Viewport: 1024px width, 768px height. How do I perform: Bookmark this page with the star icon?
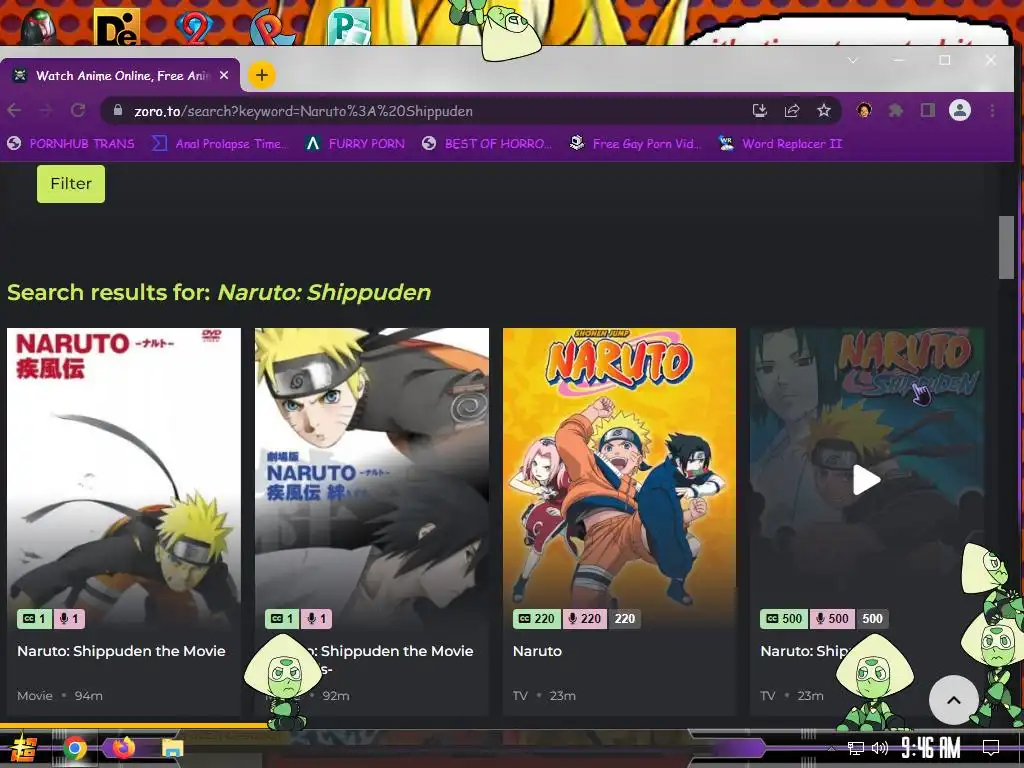point(824,110)
